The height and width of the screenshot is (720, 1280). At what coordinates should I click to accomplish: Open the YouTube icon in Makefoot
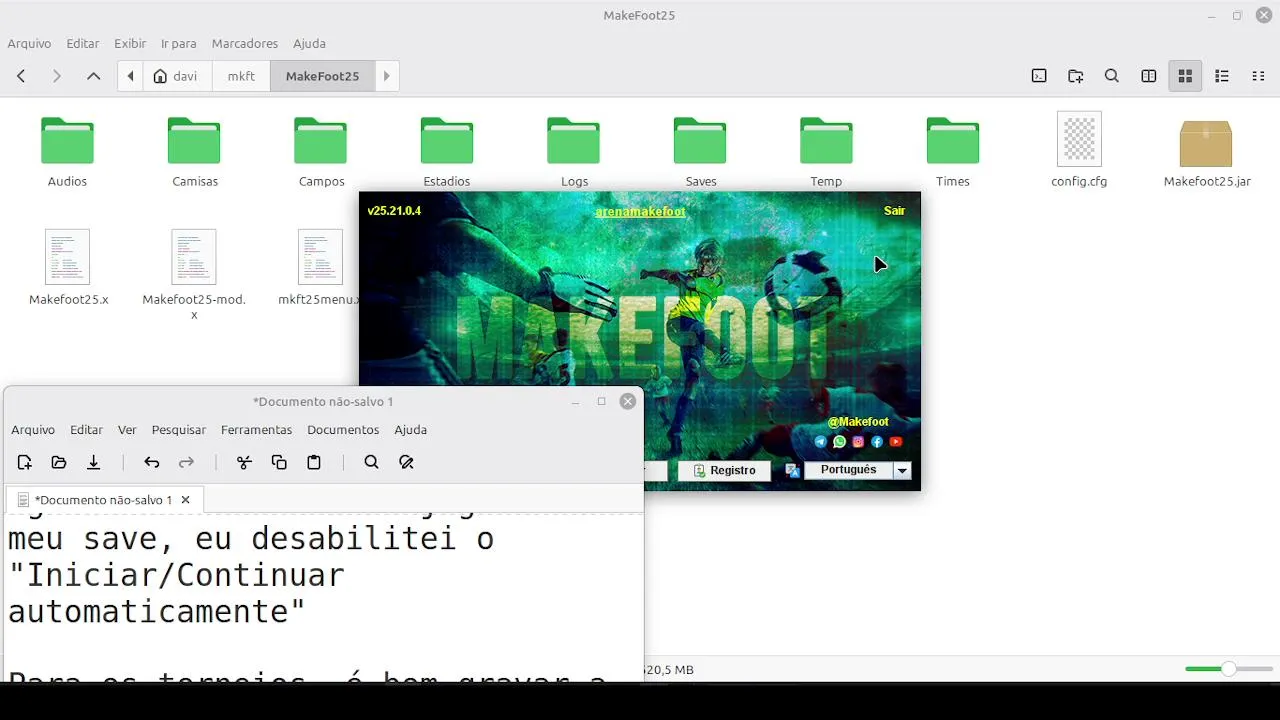pos(896,441)
